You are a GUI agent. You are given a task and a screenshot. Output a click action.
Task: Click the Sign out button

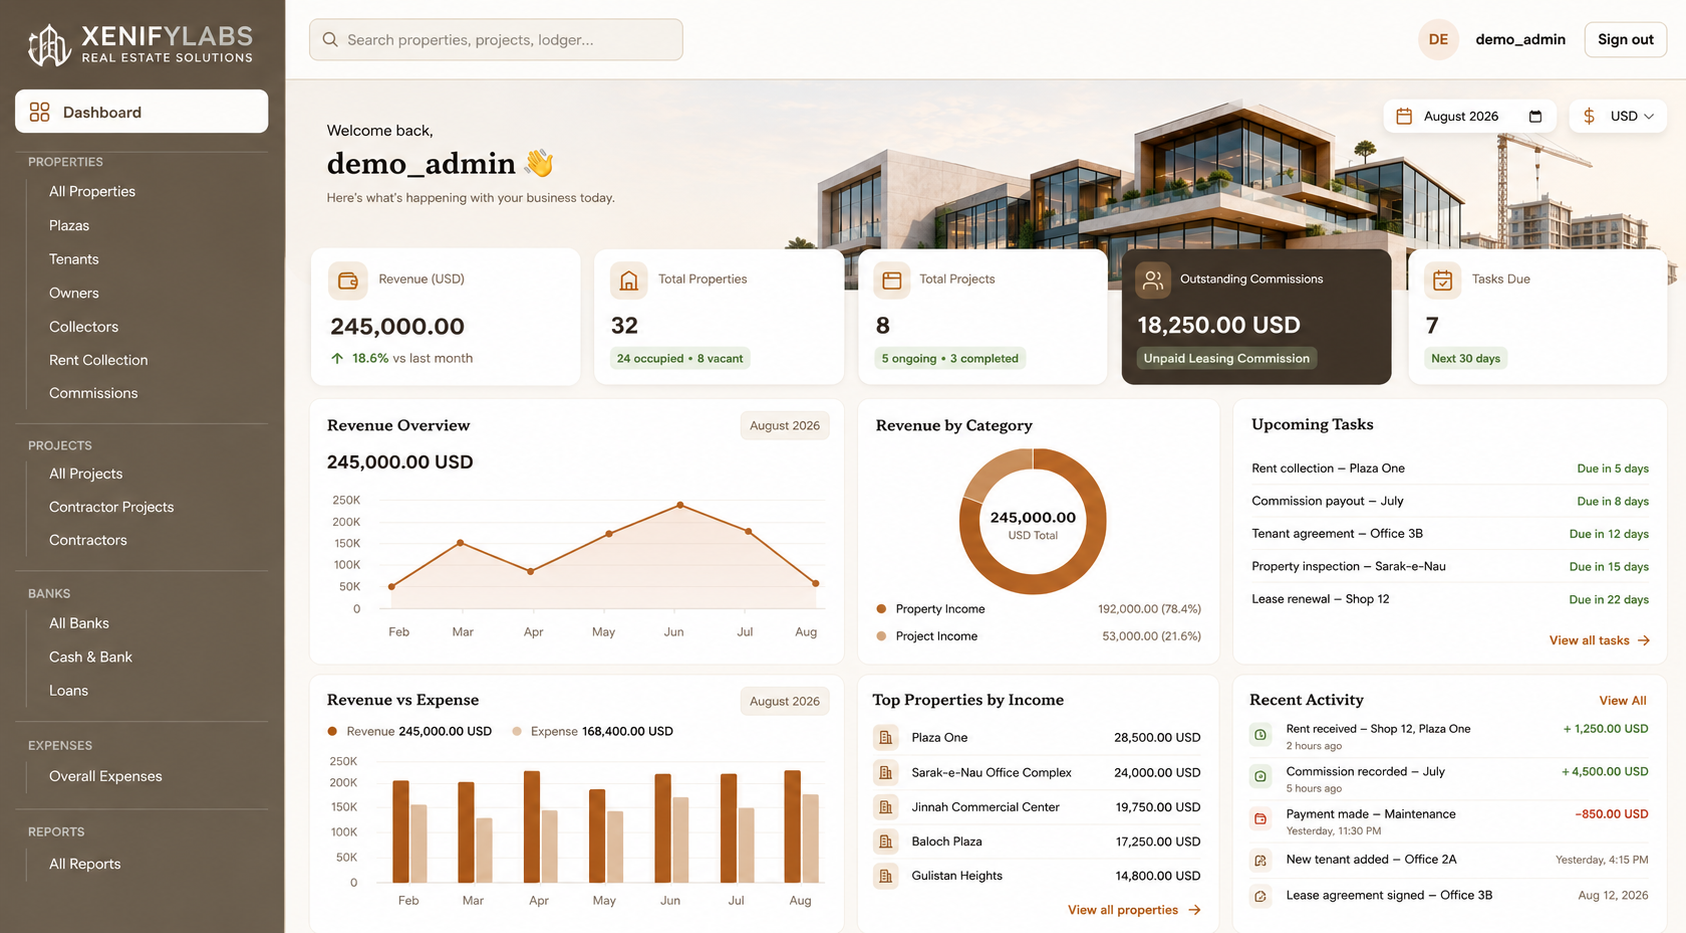click(x=1625, y=40)
